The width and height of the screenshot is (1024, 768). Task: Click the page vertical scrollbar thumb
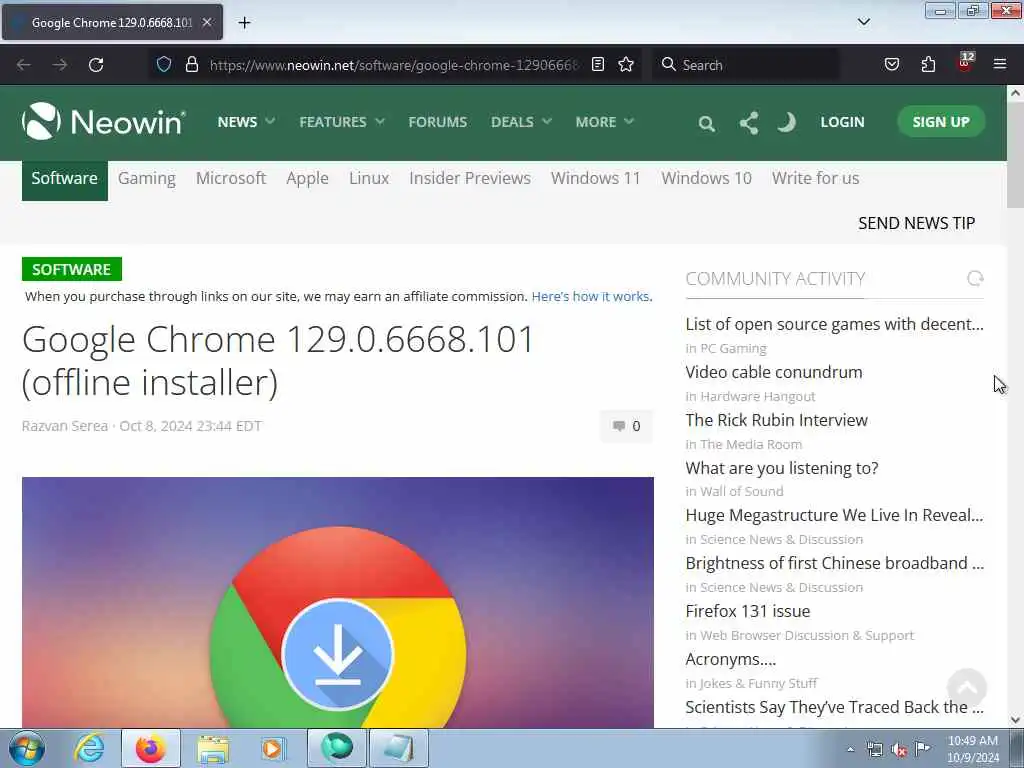(1015, 155)
